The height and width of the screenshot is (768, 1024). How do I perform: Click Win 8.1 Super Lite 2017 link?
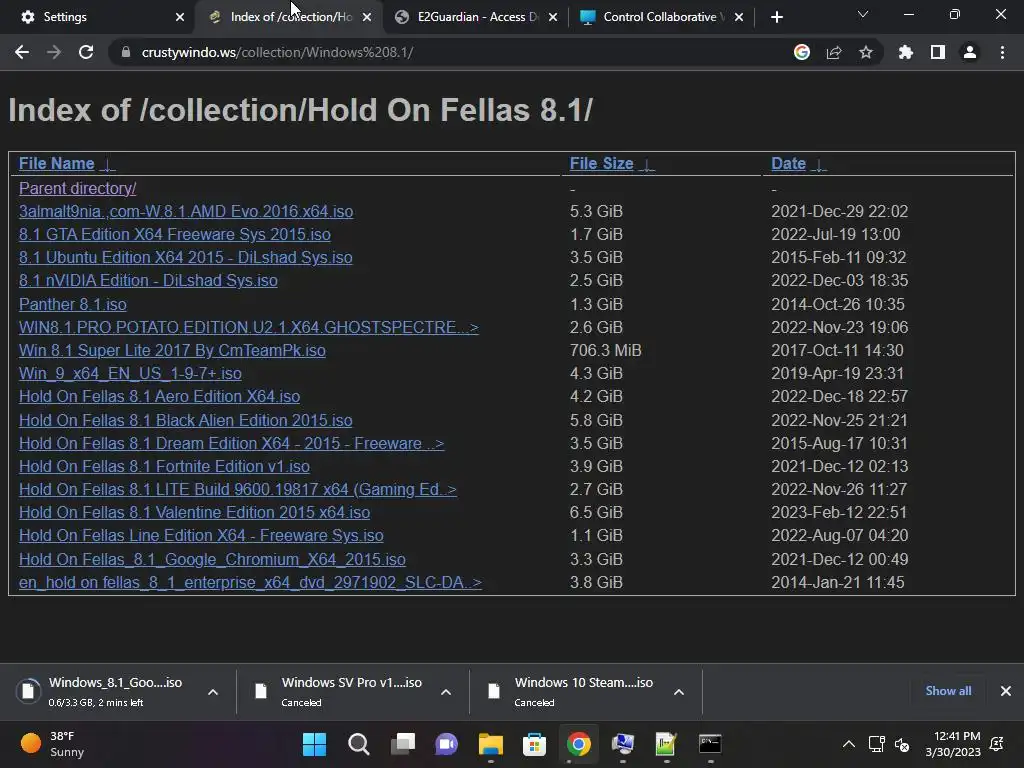(x=172, y=351)
